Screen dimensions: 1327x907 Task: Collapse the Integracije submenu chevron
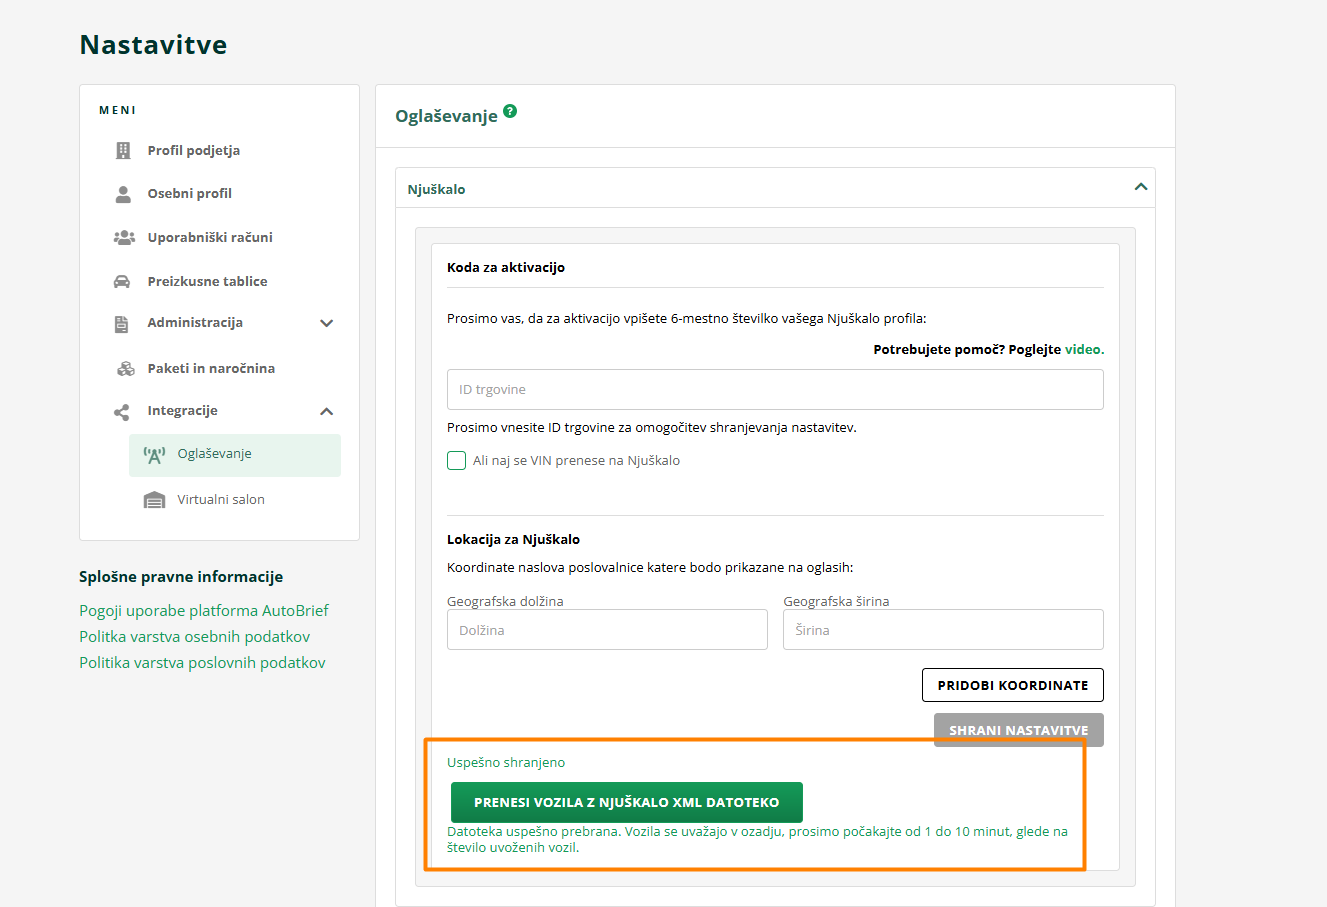pos(326,412)
